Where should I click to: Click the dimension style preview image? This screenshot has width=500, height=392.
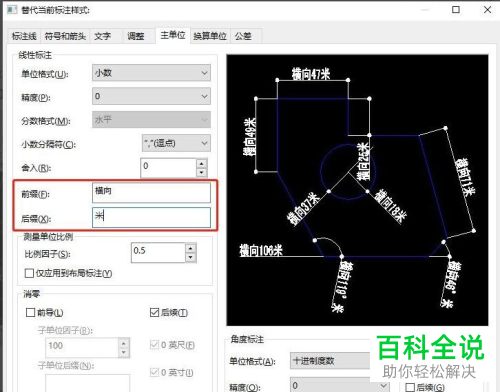pyautogui.click(x=357, y=190)
